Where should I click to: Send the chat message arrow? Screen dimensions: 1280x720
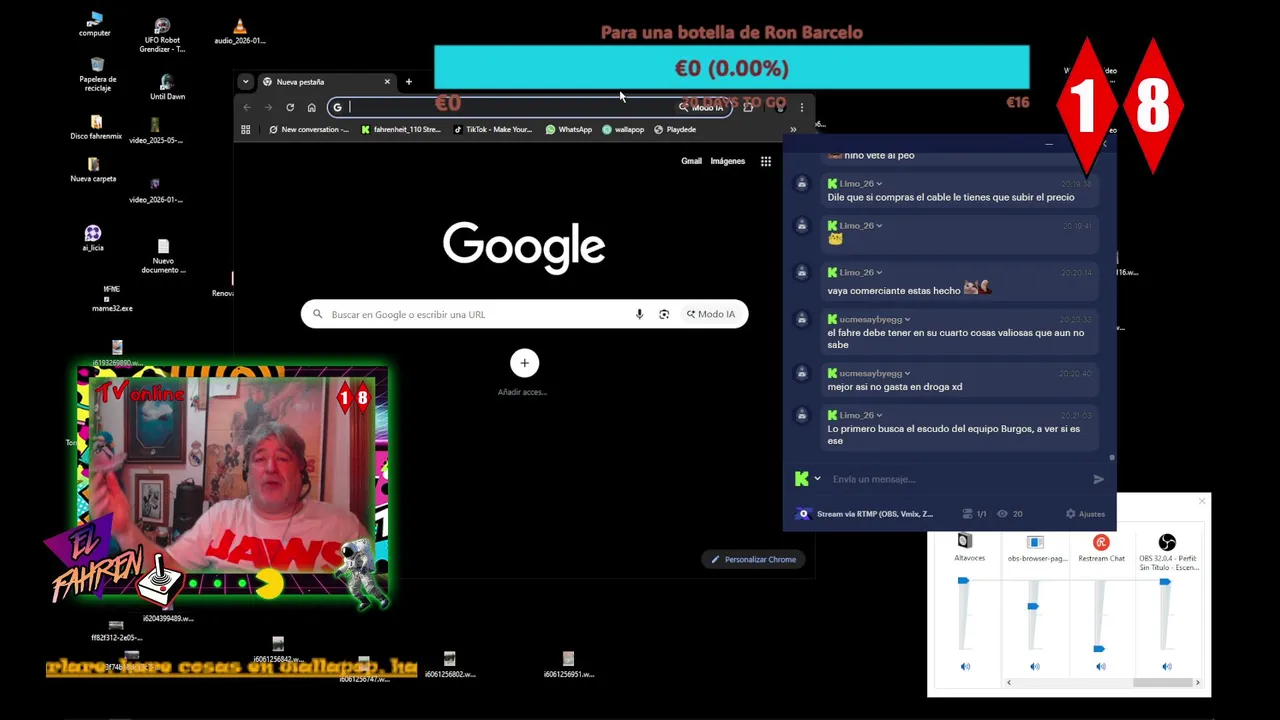click(x=1098, y=479)
